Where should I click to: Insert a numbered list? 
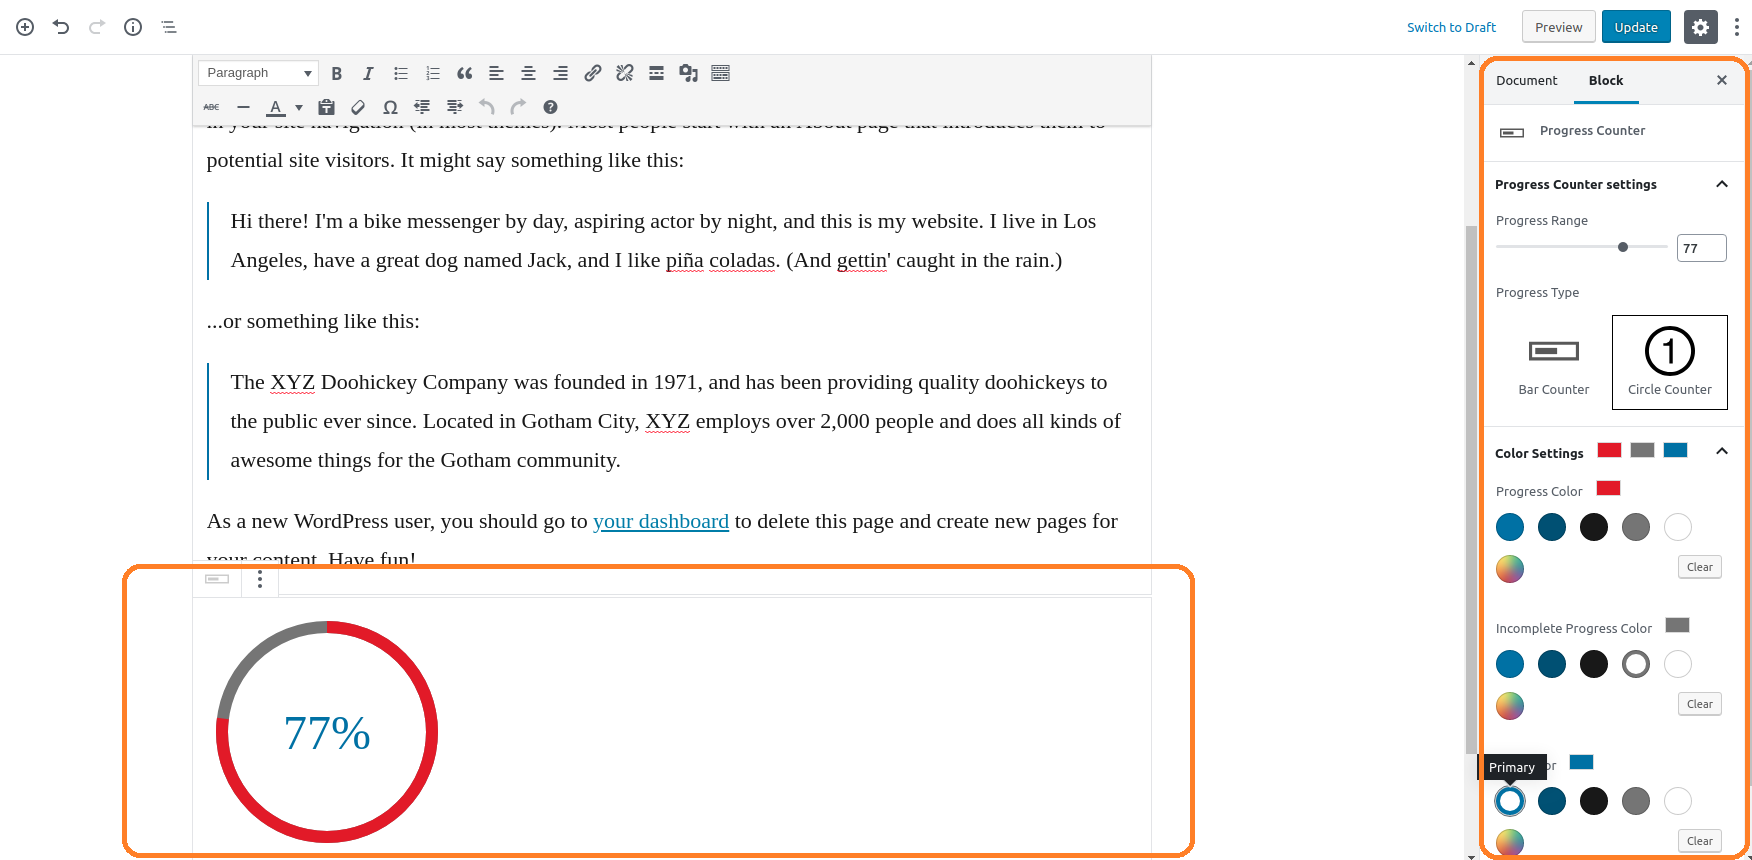433,73
